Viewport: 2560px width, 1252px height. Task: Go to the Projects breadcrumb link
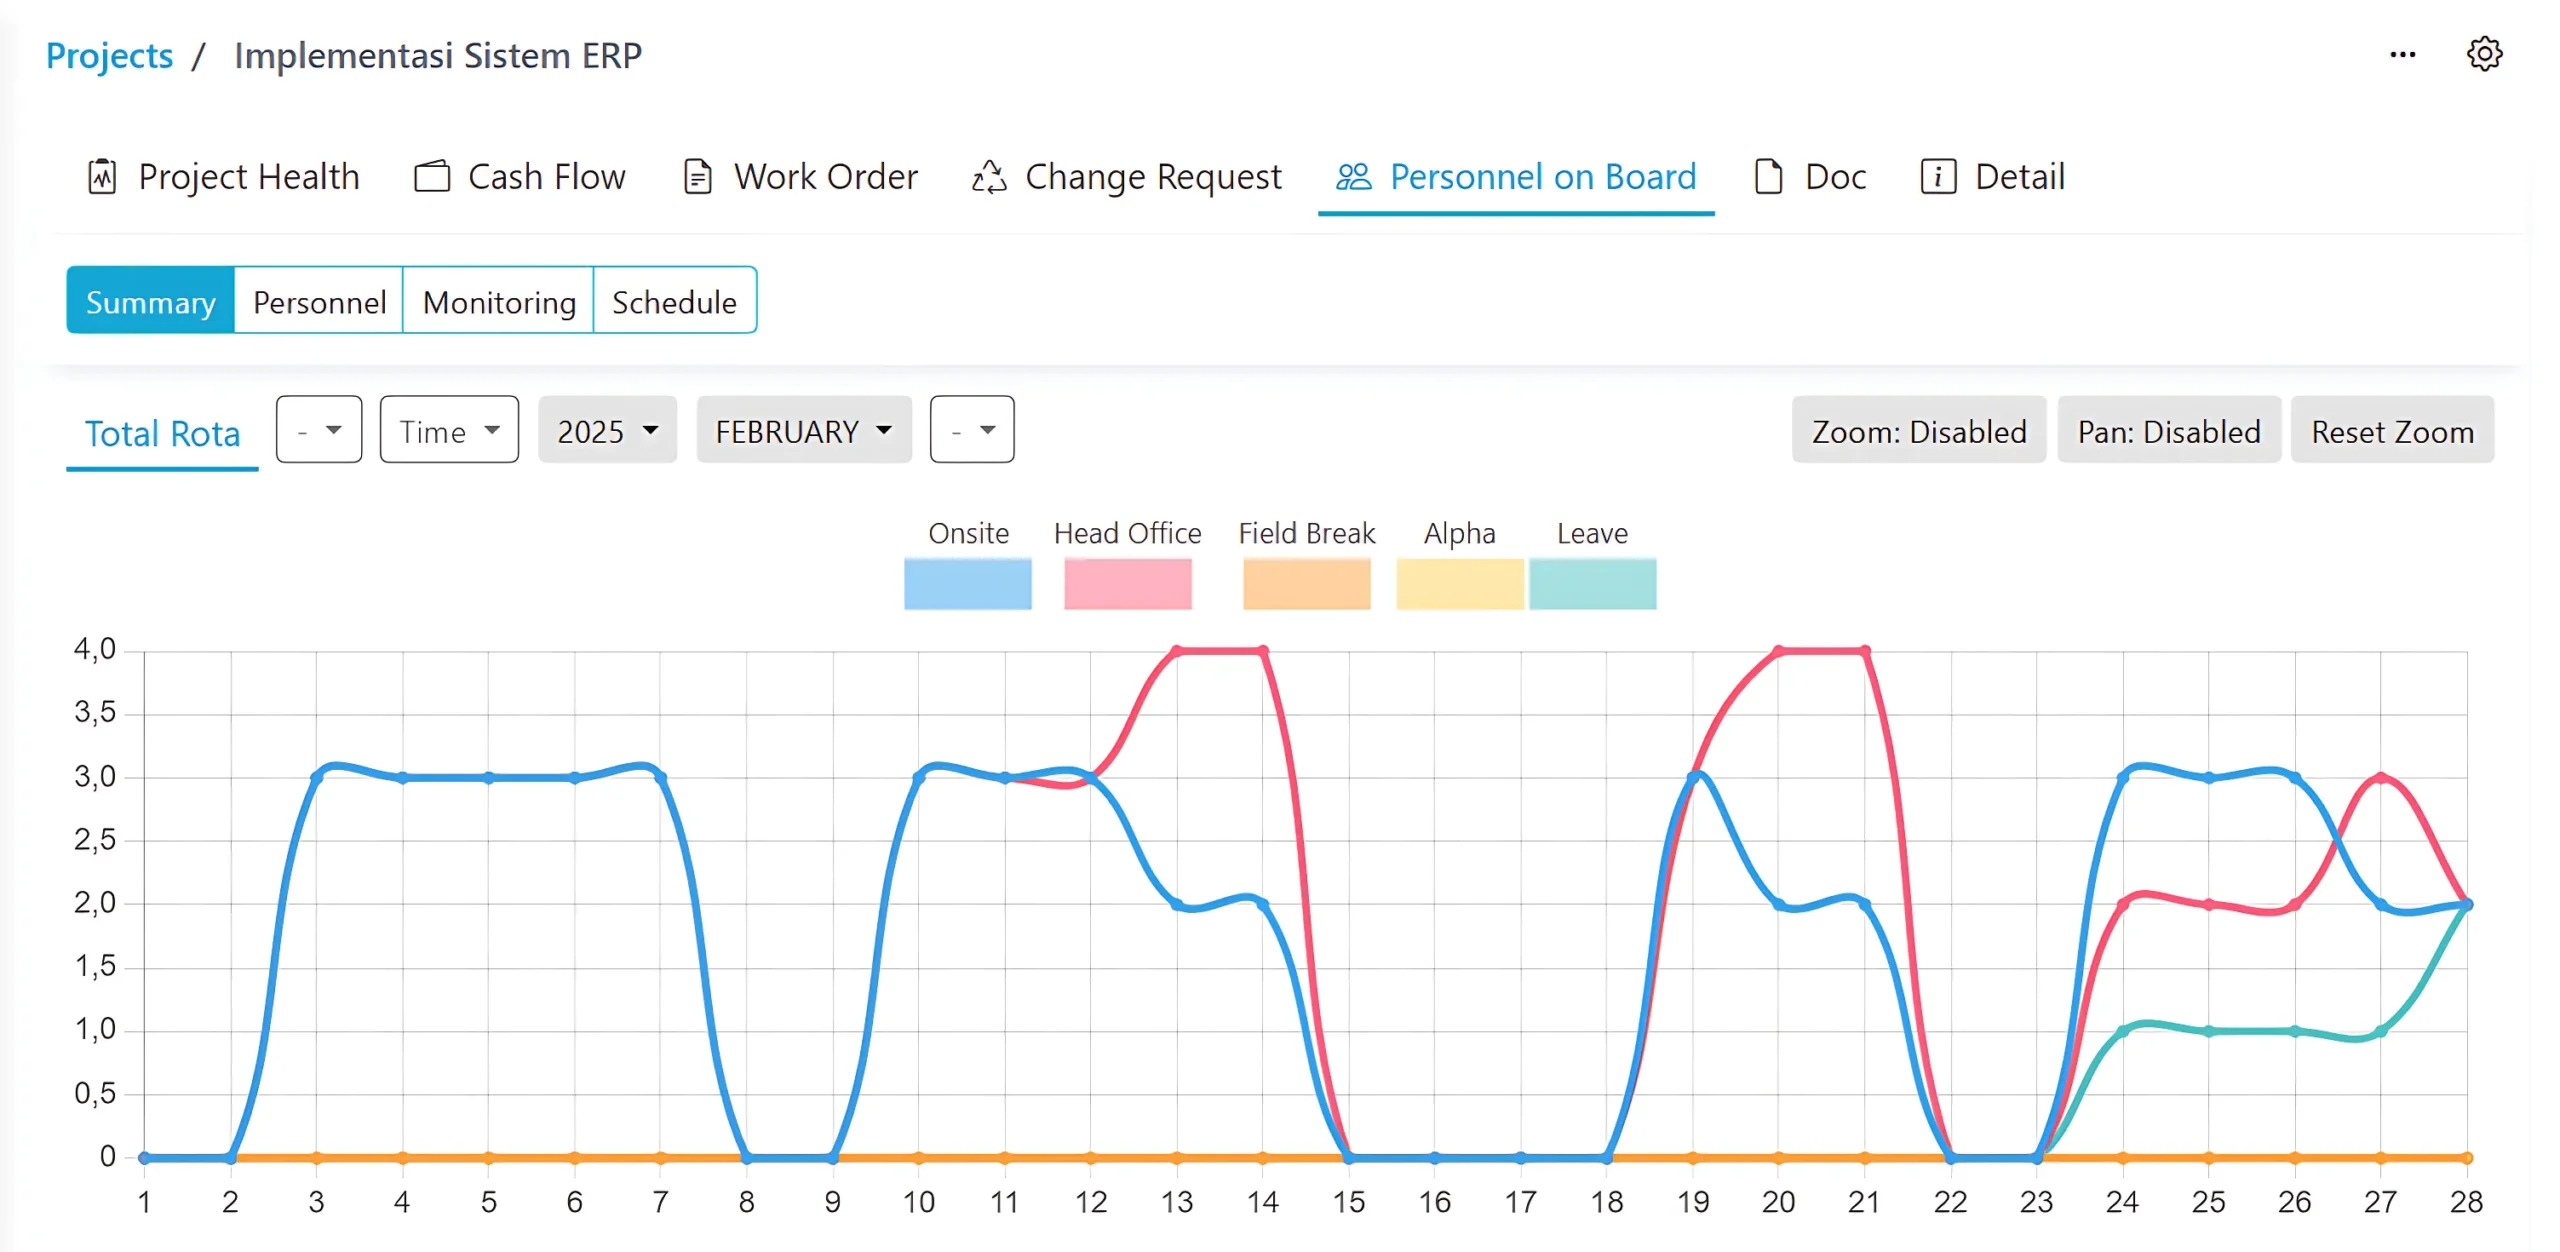[x=109, y=55]
